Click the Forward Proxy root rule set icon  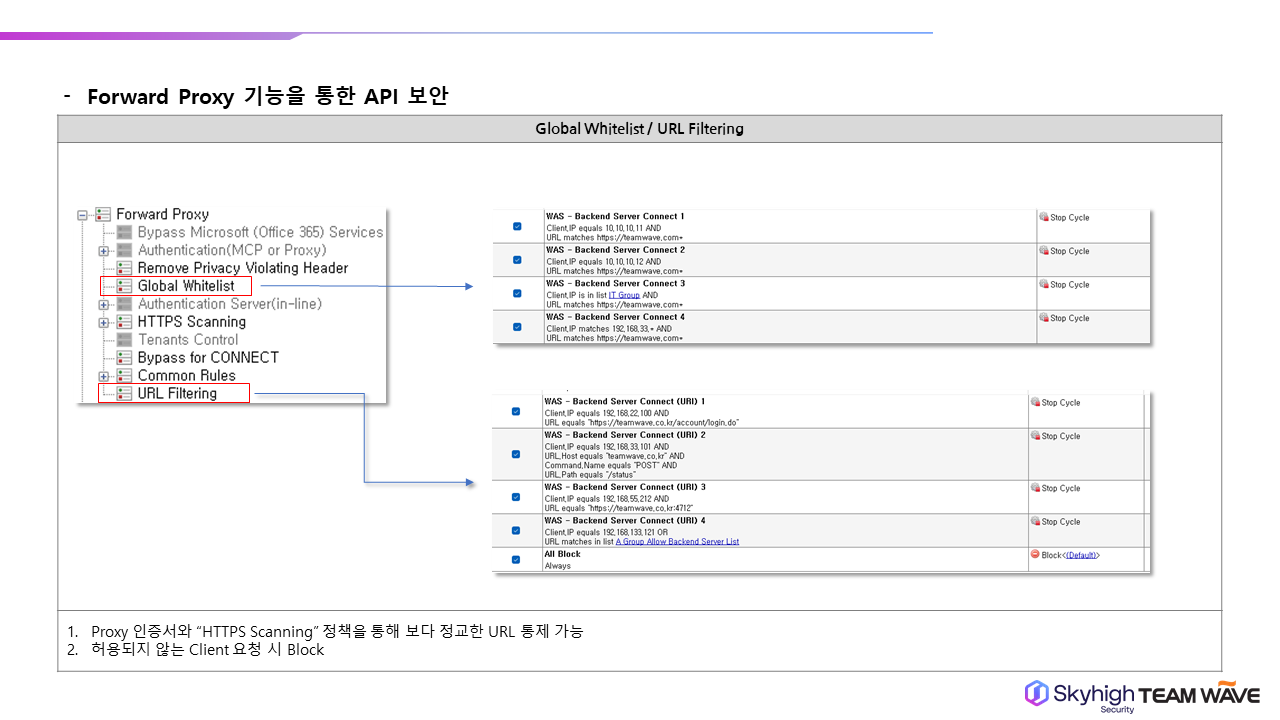click(103, 214)
